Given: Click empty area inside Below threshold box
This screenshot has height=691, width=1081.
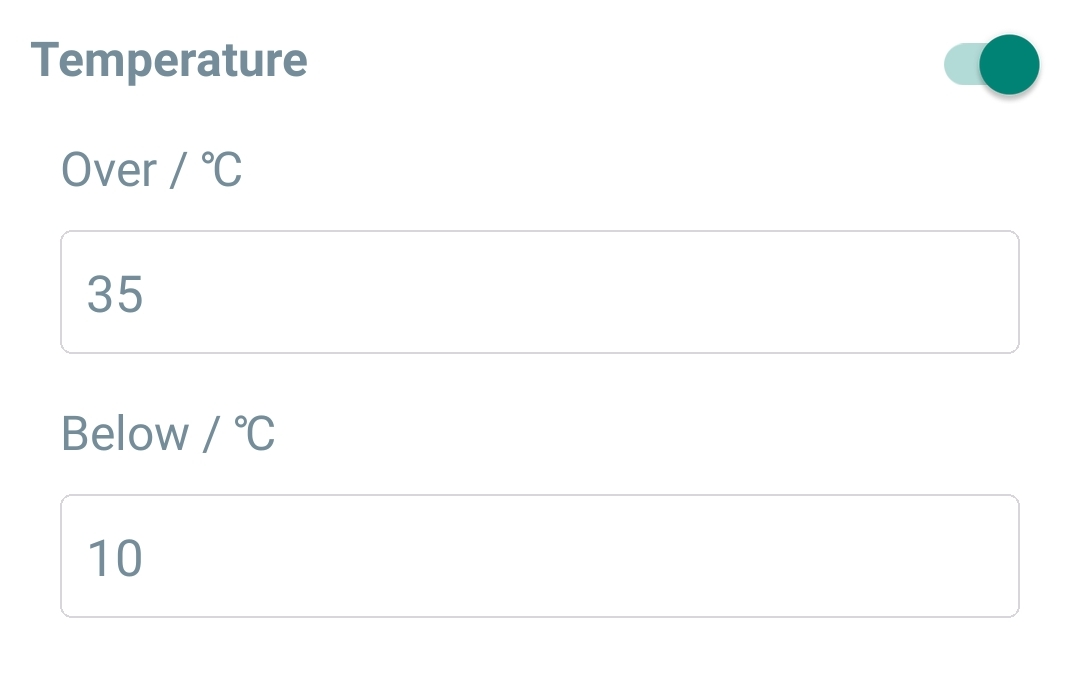Looking at the screenshot, I should pos(600,556).
